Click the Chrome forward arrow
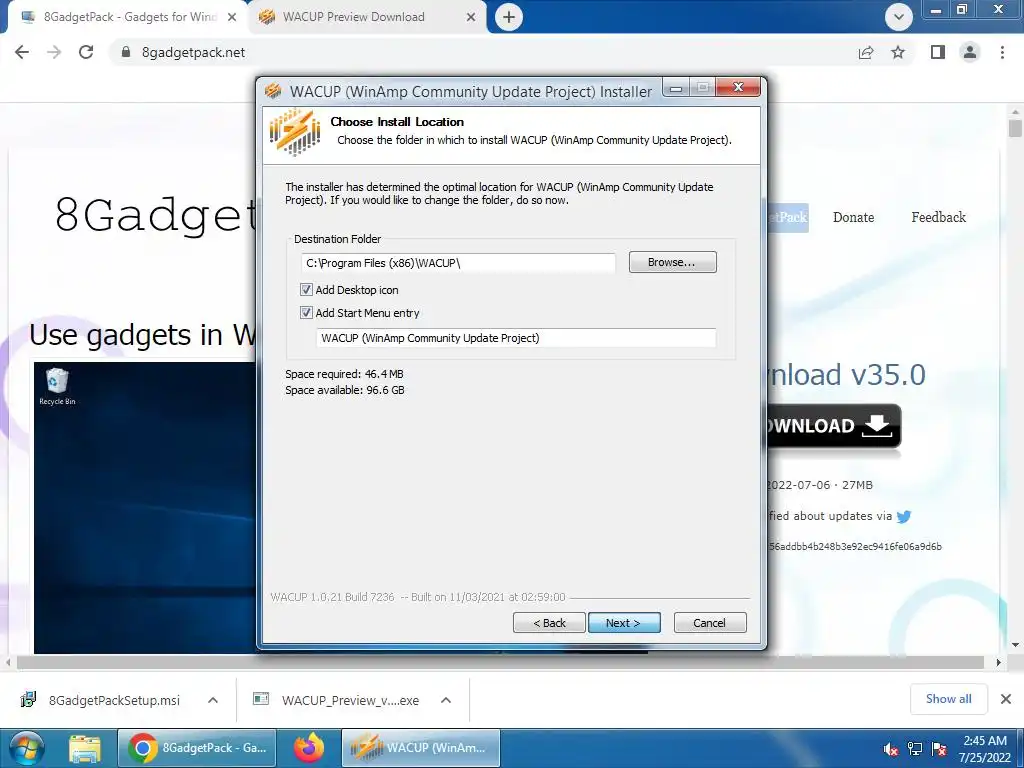 tap(54, 52)
